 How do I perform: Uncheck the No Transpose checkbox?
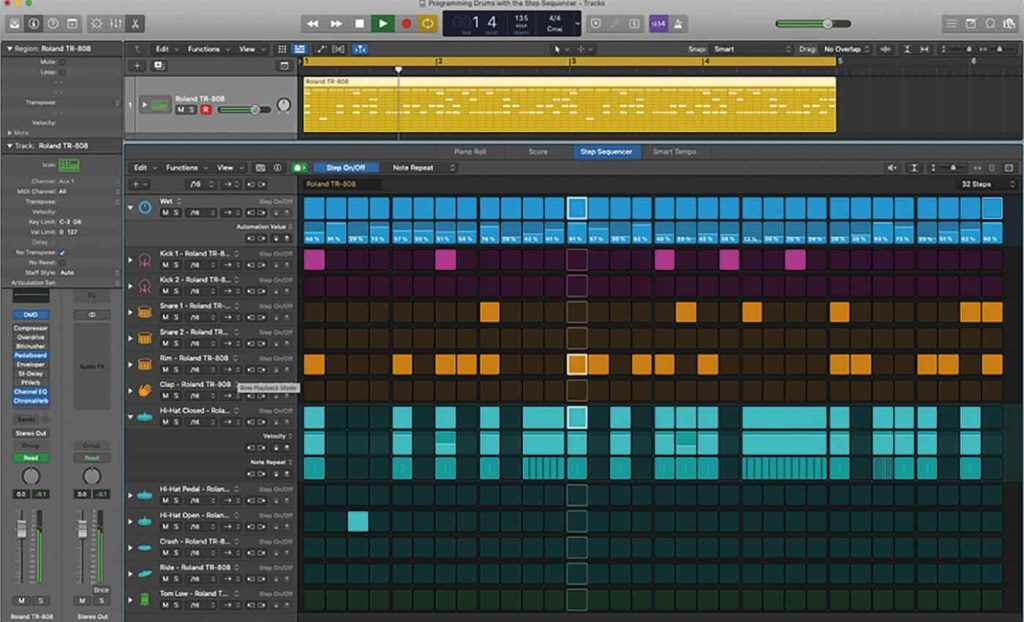[x=62, y=253]
